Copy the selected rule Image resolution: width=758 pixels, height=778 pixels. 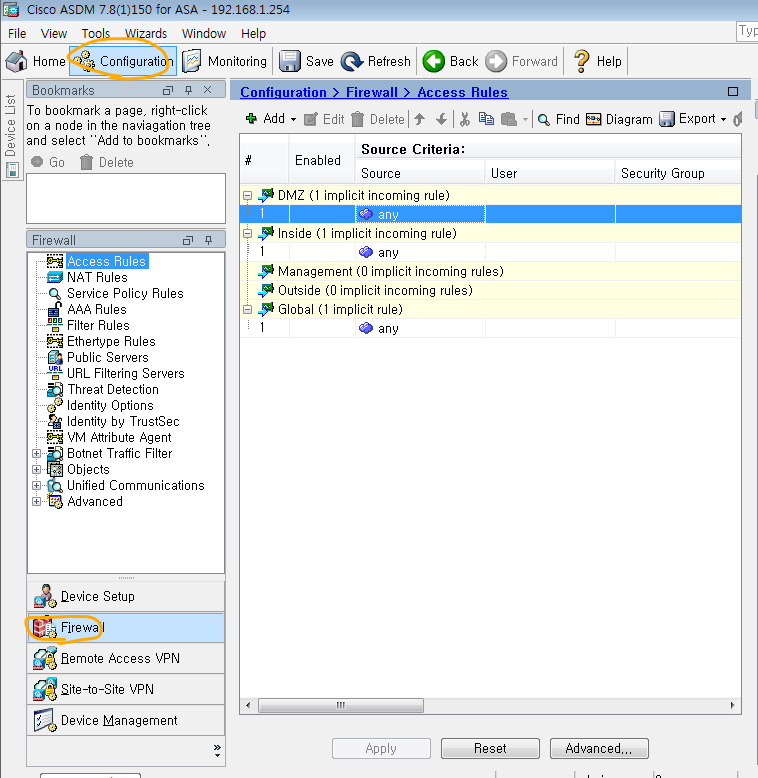tap(486, 119)
